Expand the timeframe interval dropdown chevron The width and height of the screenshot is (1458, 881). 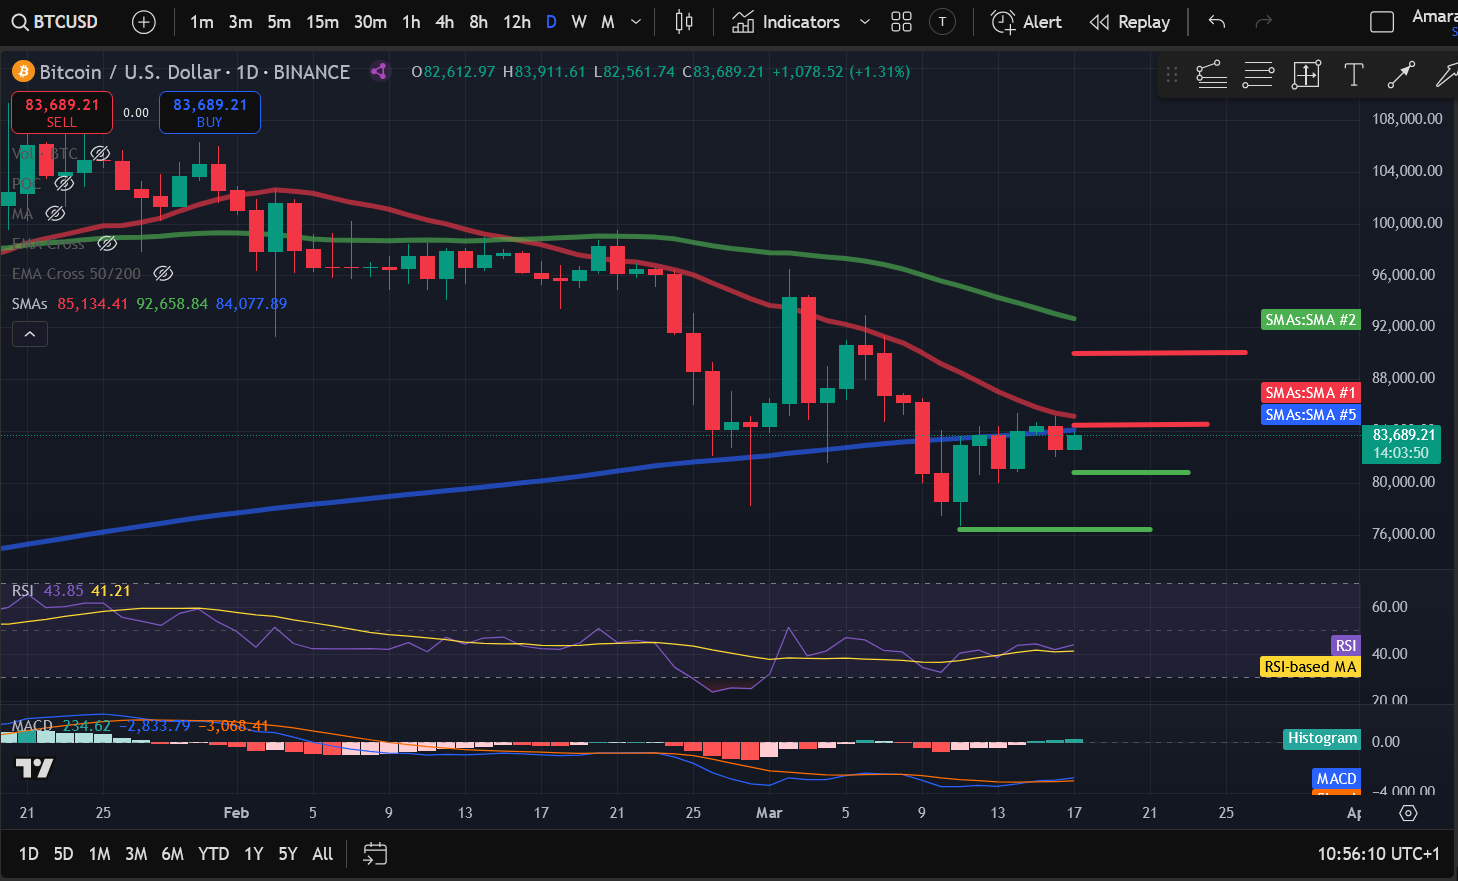tap(636, 22)
